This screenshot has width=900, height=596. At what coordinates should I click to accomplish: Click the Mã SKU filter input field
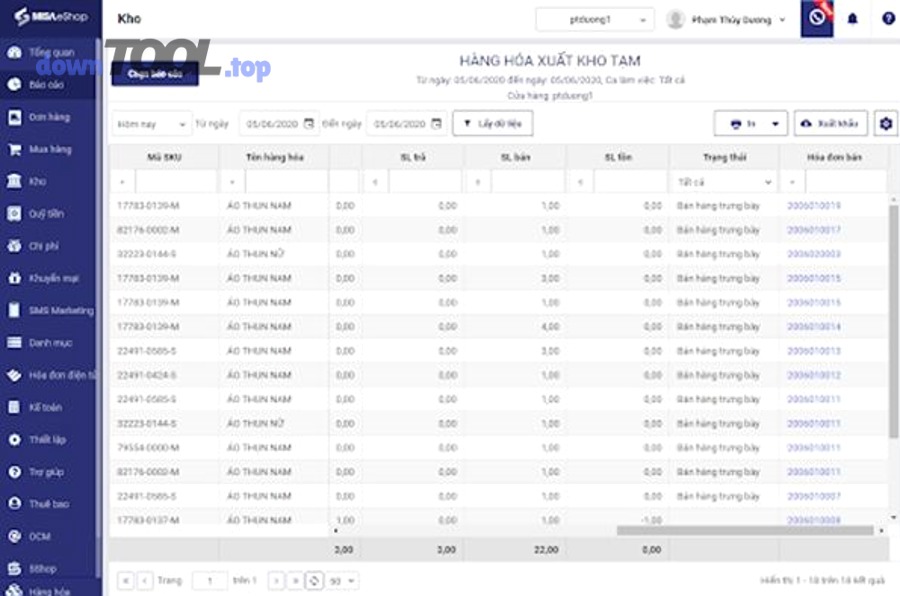pyautogui.click(x=175, y=183)
